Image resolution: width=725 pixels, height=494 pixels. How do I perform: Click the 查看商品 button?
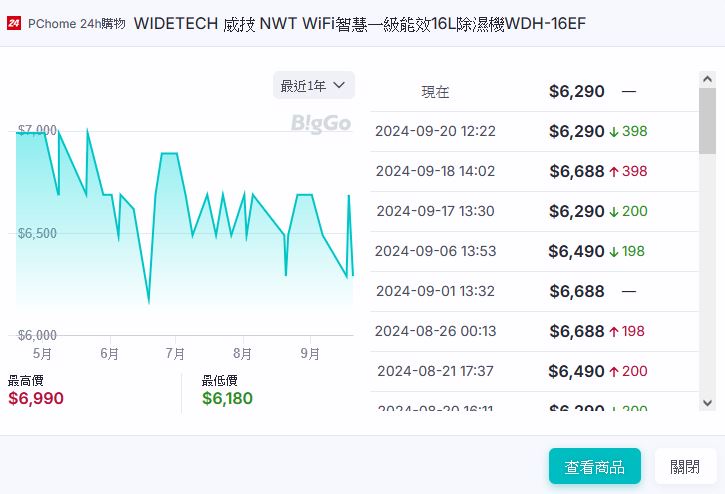[594, 467]
